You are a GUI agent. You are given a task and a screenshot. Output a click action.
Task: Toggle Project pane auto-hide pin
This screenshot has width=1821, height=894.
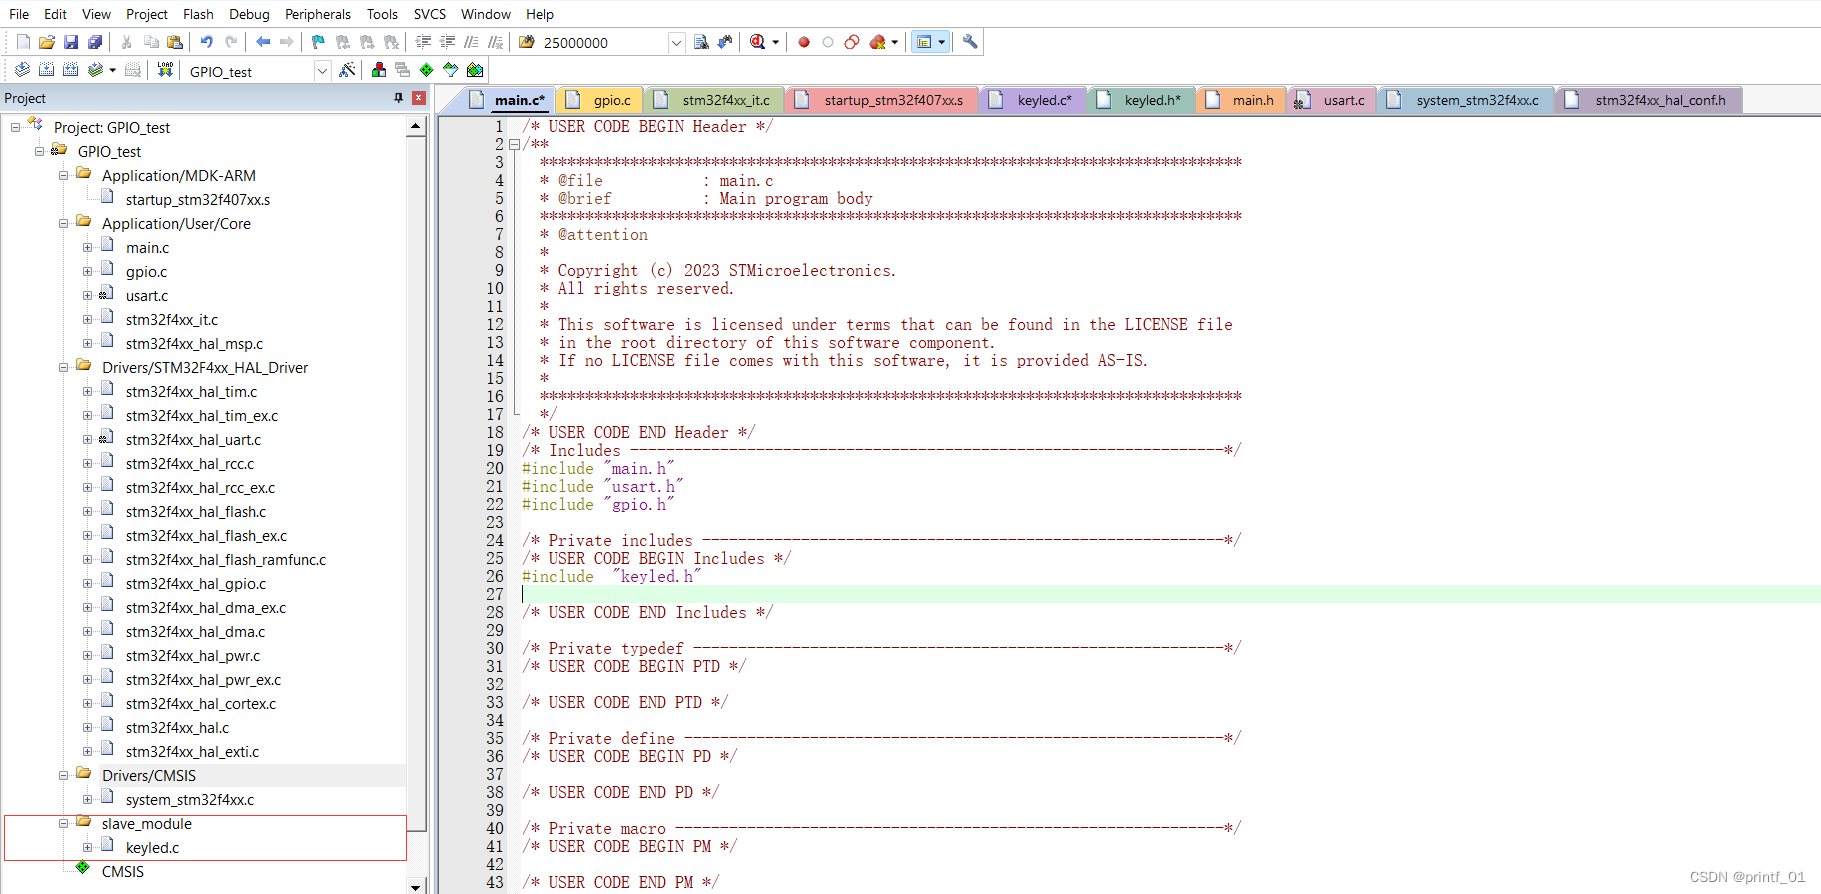point(398,98)
